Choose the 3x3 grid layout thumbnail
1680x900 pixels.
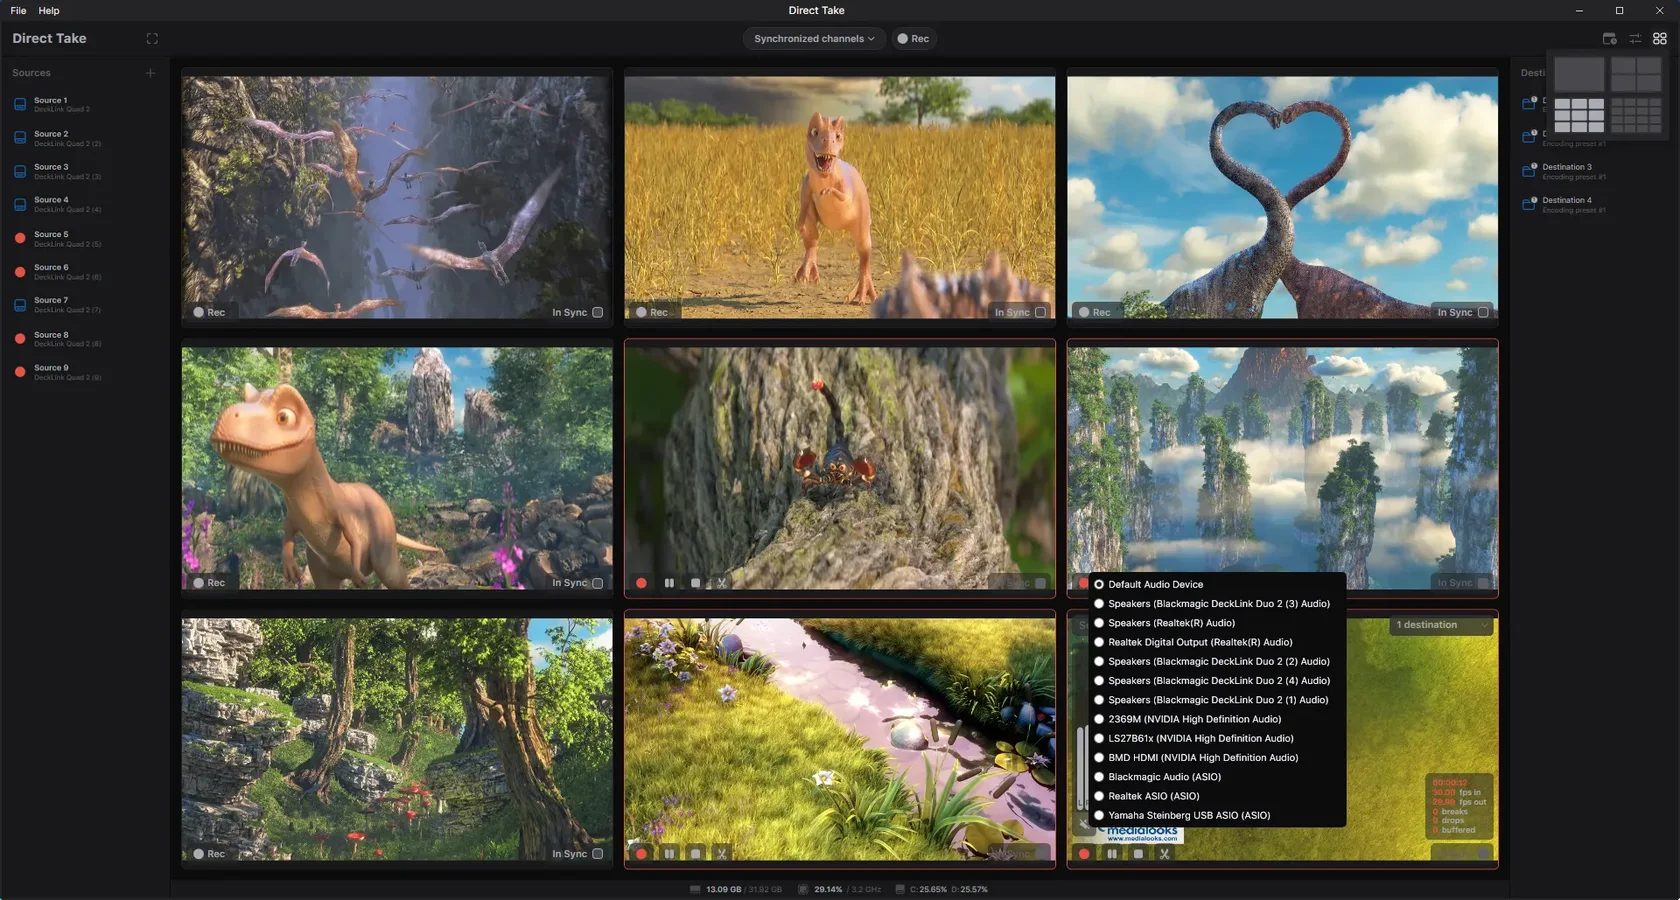tap(1579, 115)
